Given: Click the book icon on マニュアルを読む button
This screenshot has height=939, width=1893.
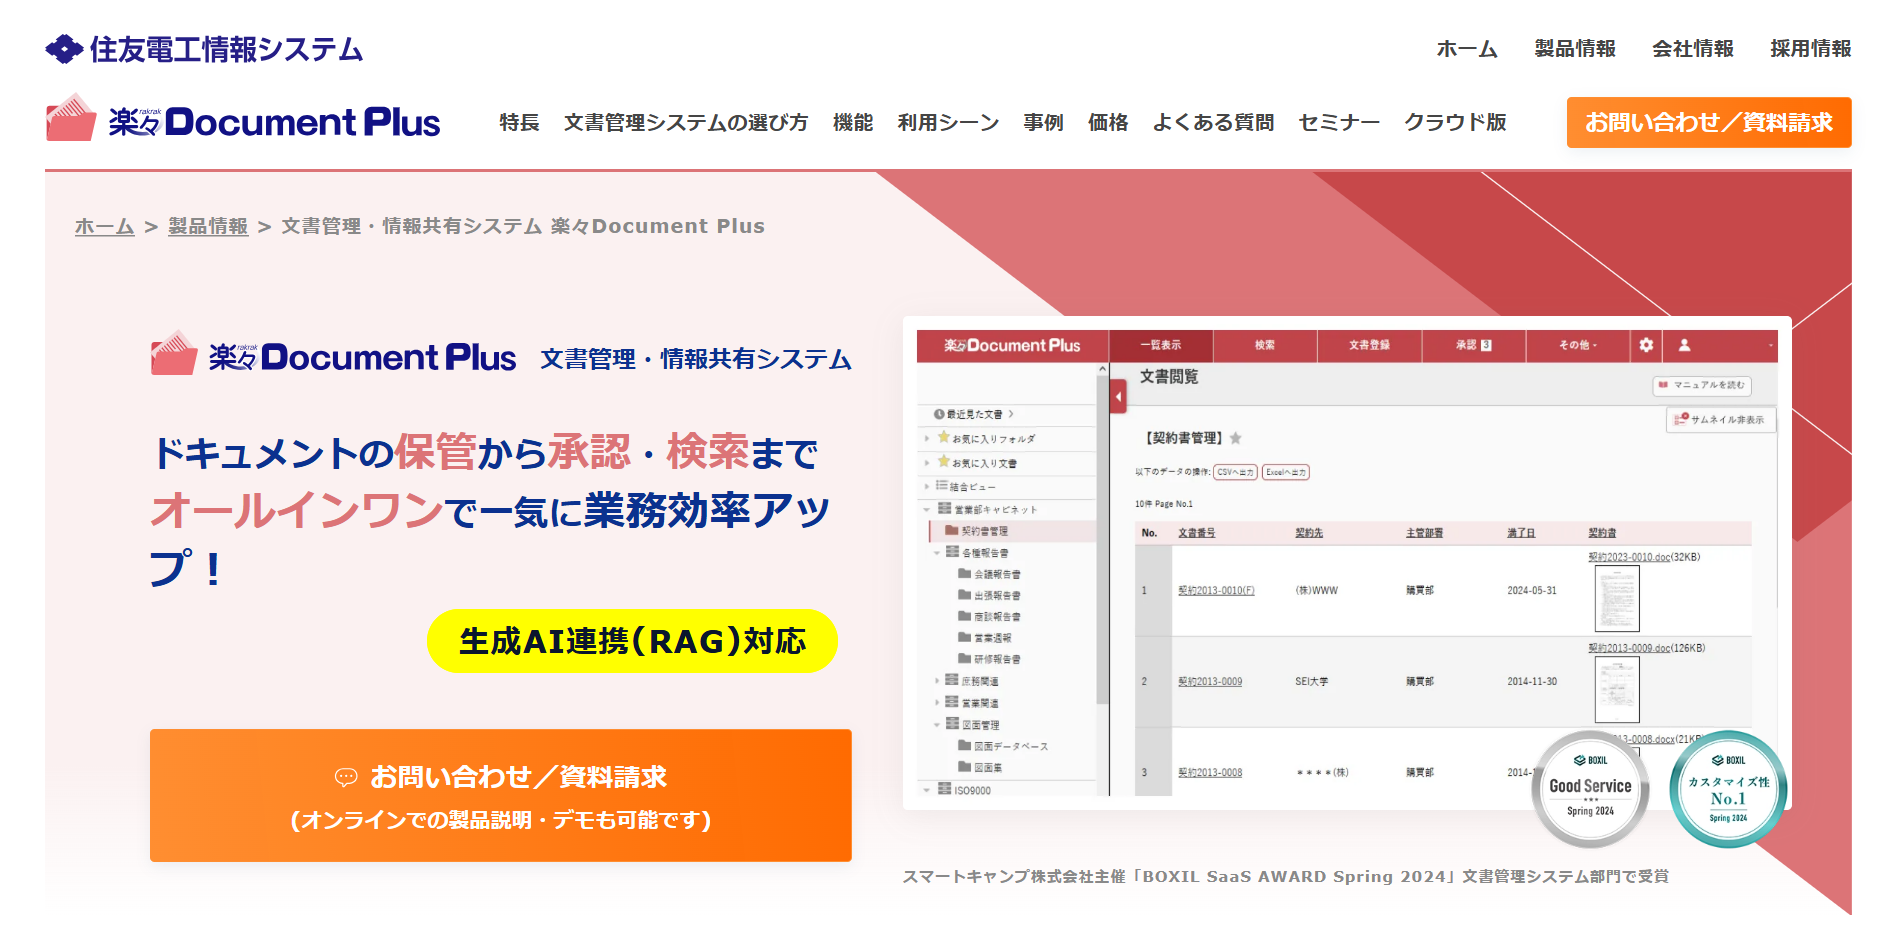Looking at the screenshot, I should [1663, 386].
